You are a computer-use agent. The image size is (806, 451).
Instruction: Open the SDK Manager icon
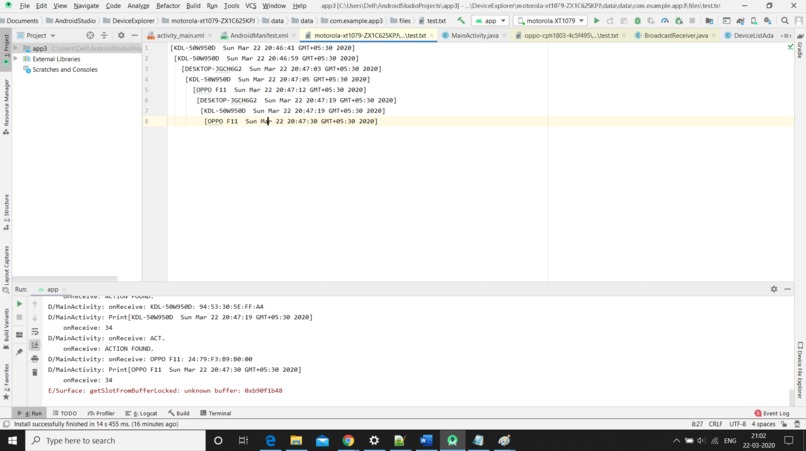pyautogui.click(x=767, y=21)
